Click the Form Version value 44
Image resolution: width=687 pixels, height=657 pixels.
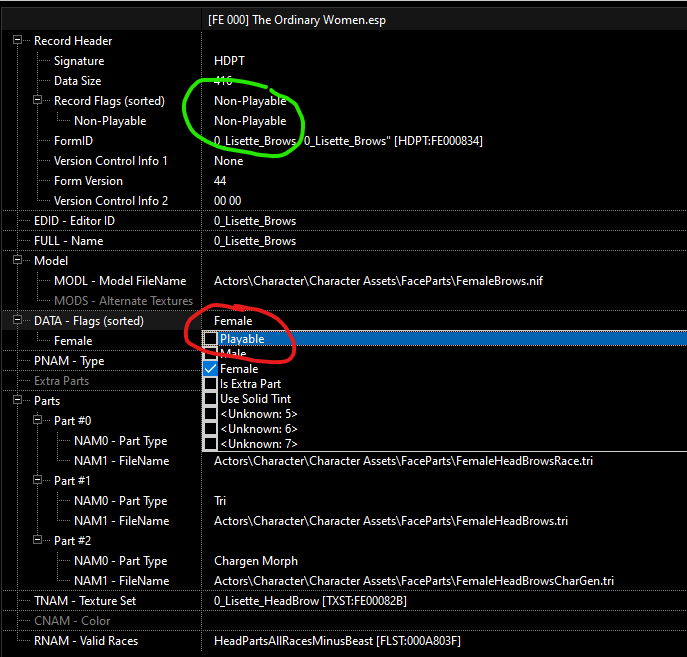click(x=220, y=181)
